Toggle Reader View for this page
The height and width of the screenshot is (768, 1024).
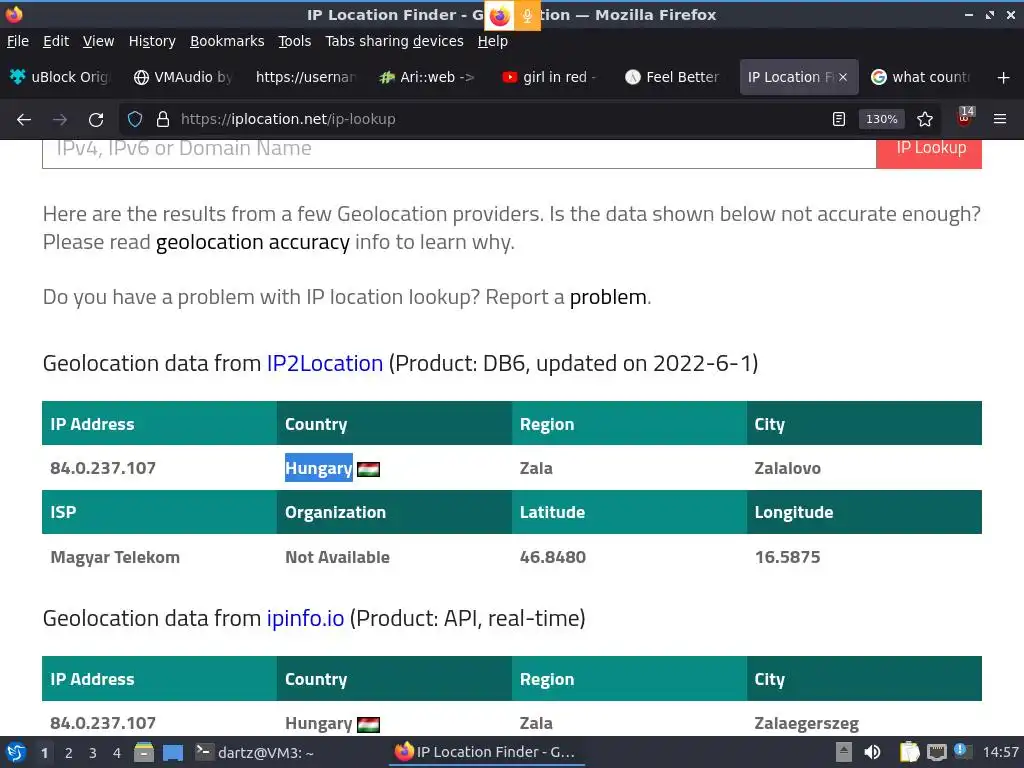tap(839, 119)
